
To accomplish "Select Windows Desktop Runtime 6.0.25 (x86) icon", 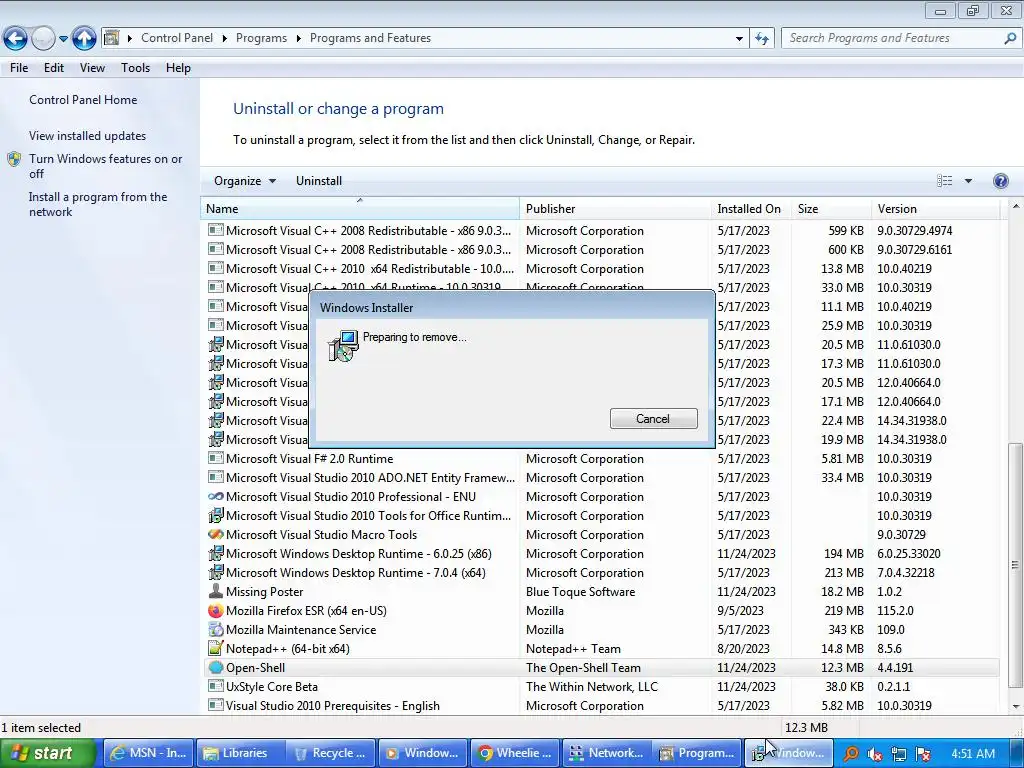I will [216, 553].
